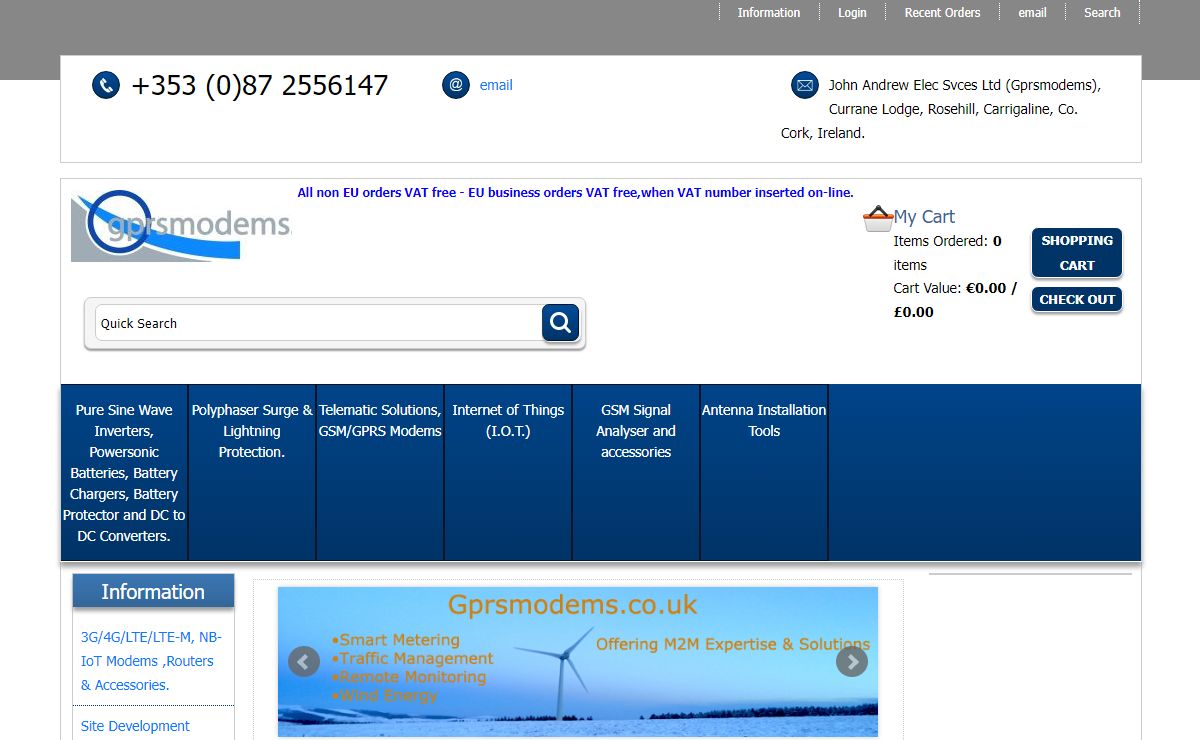Screen dimensions: 1200x740
Task: Click the Information sidebar heading
Action: (153, 591)
